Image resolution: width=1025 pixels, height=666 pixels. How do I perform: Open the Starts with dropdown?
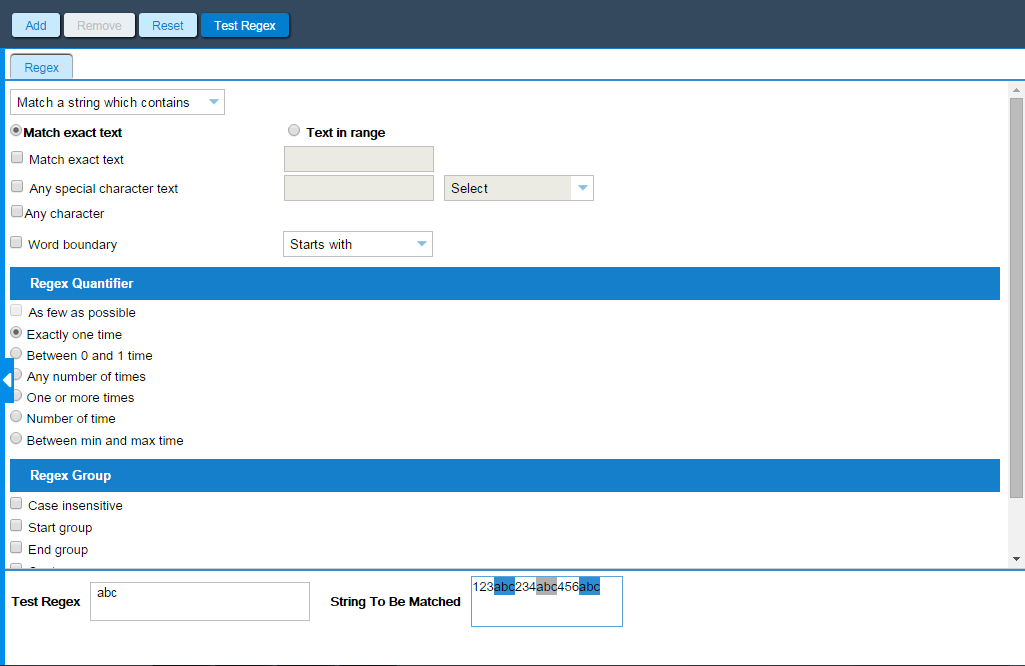coord(358,244)
